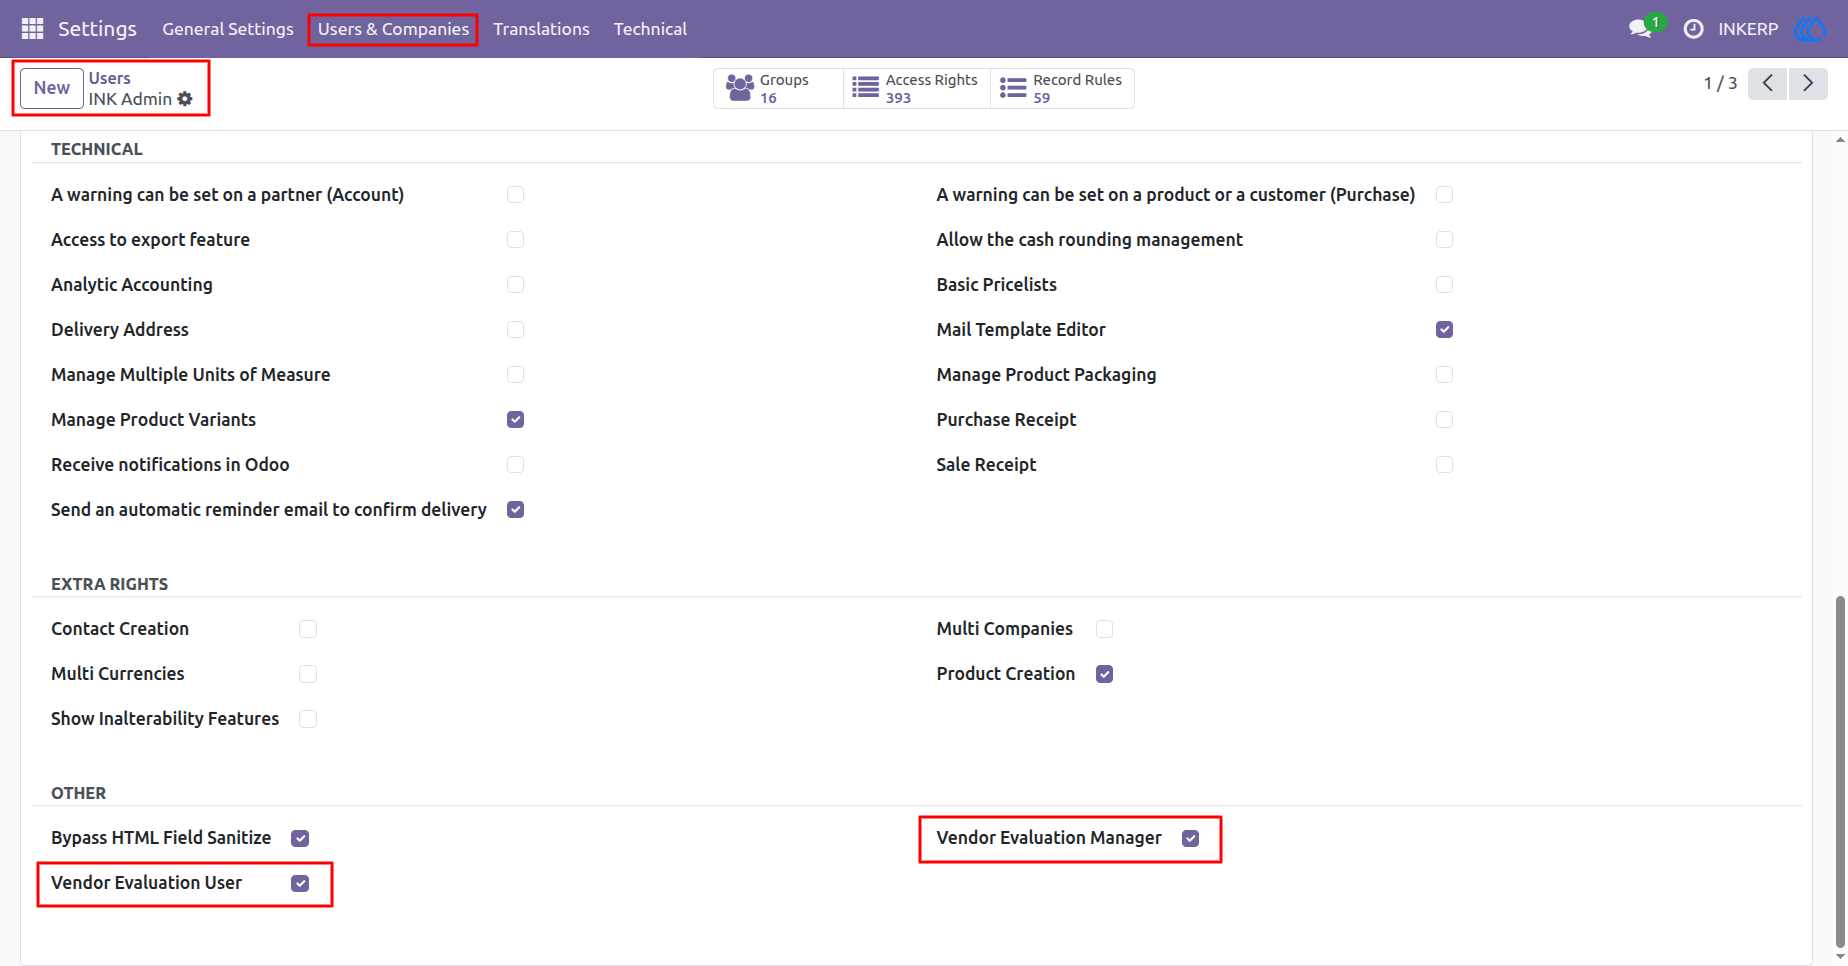Viewport: 1848px width, 966px height.
Task: Uncheck Mail Template Editor
Action: pos(1444,330)
